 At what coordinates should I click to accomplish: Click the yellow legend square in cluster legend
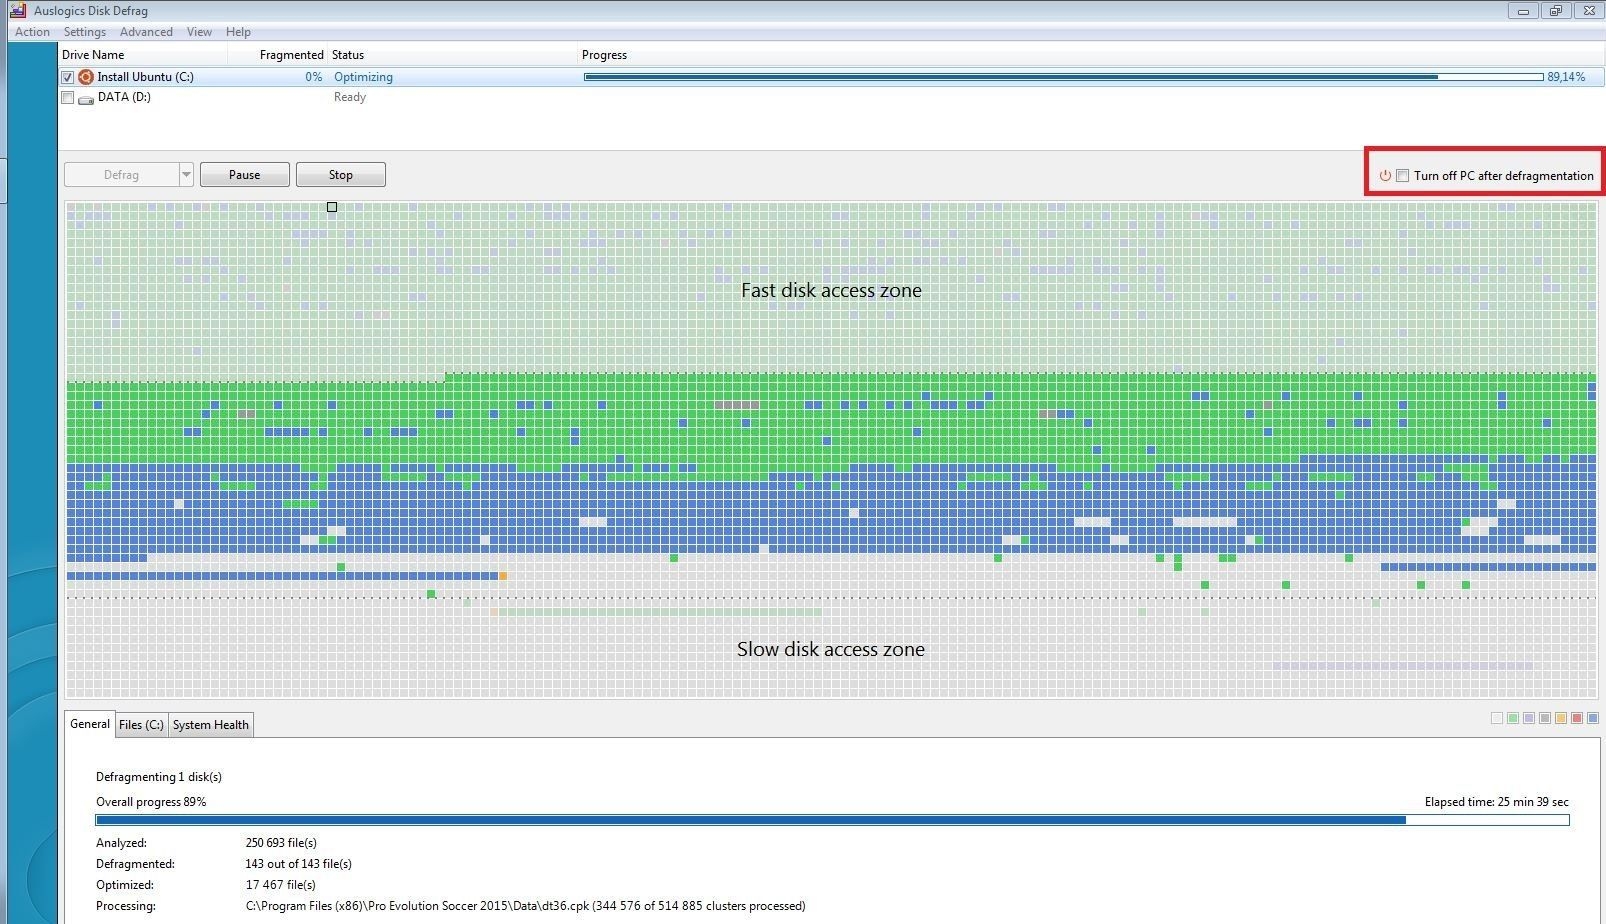point(1561,718)
